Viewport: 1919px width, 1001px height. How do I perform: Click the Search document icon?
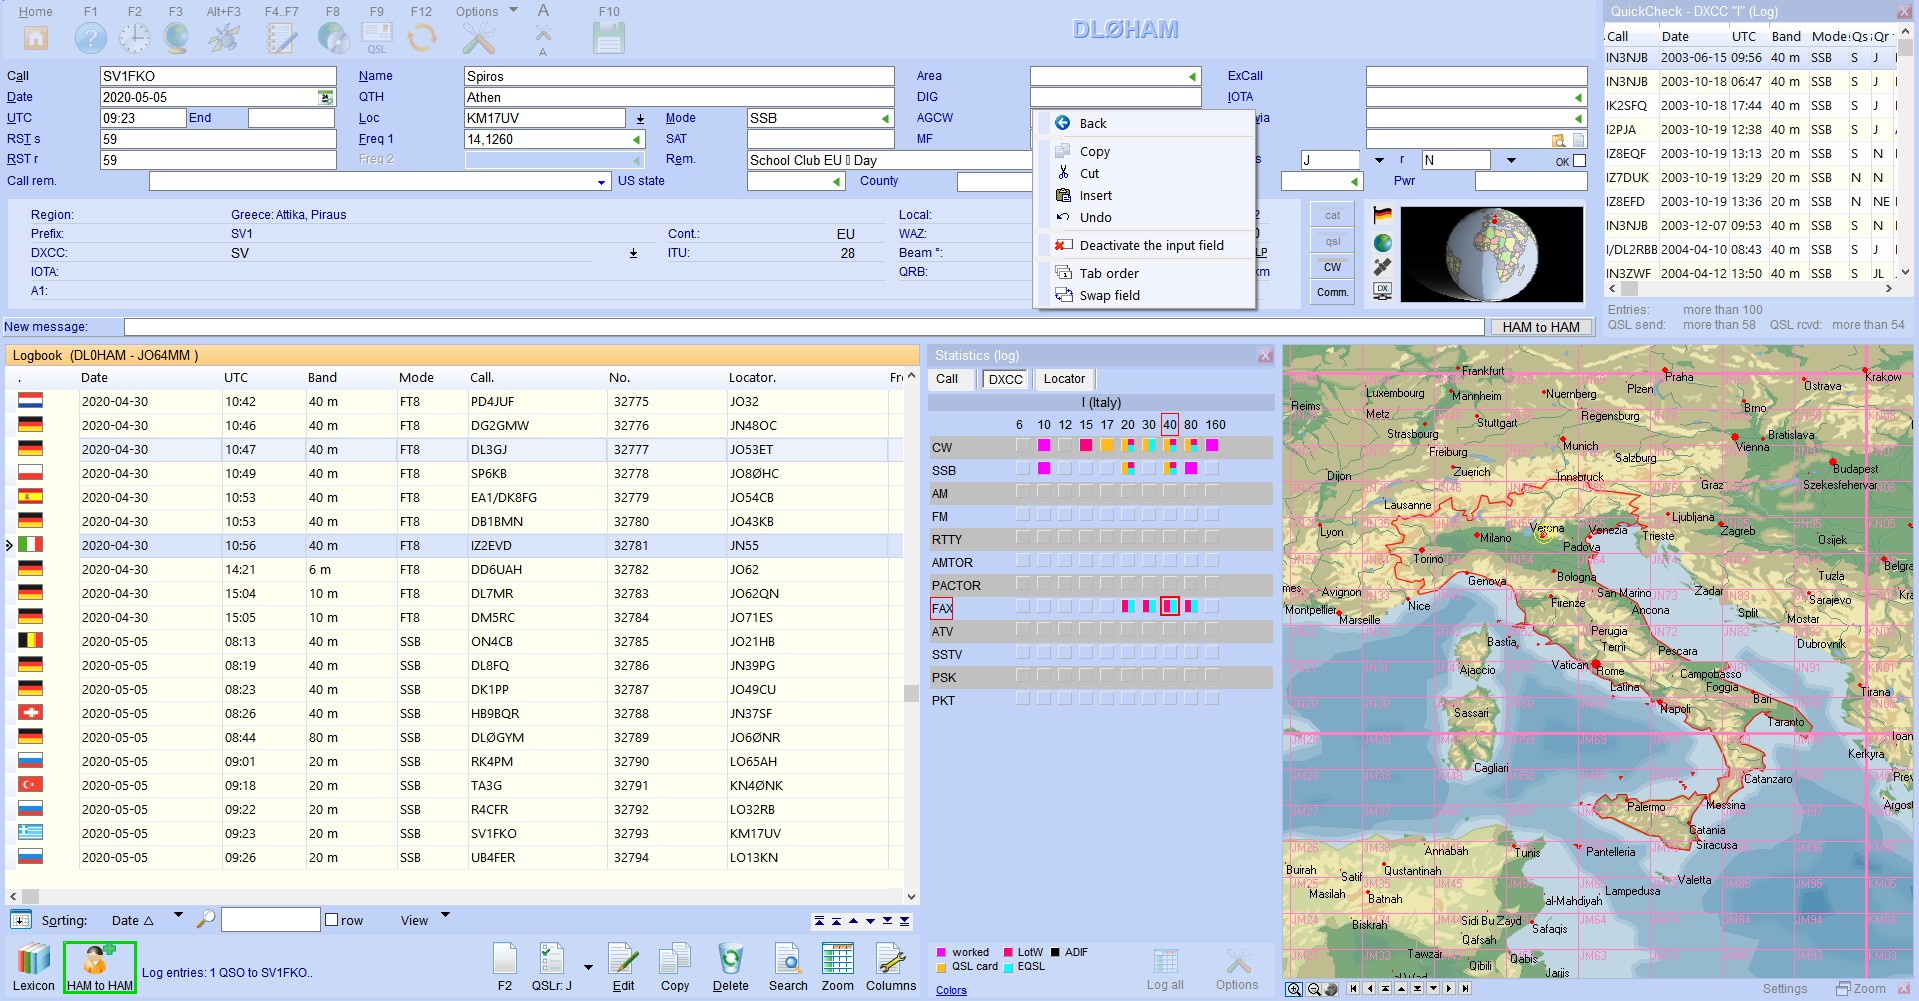(x=788, y=959)
